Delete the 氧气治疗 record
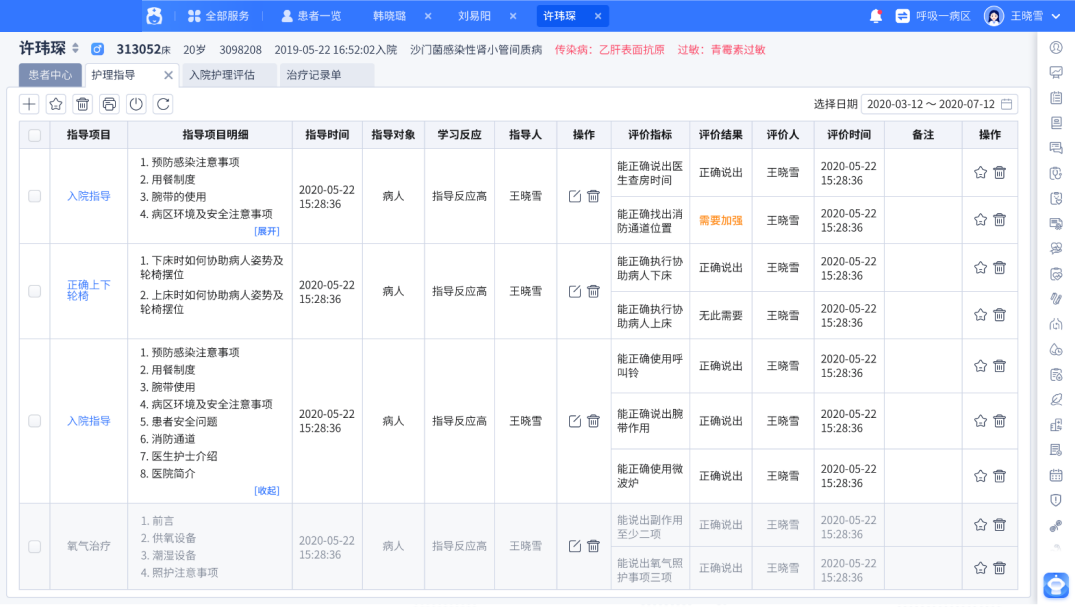Viewport: 1075px width, 607px height. (x=594, y=546)
